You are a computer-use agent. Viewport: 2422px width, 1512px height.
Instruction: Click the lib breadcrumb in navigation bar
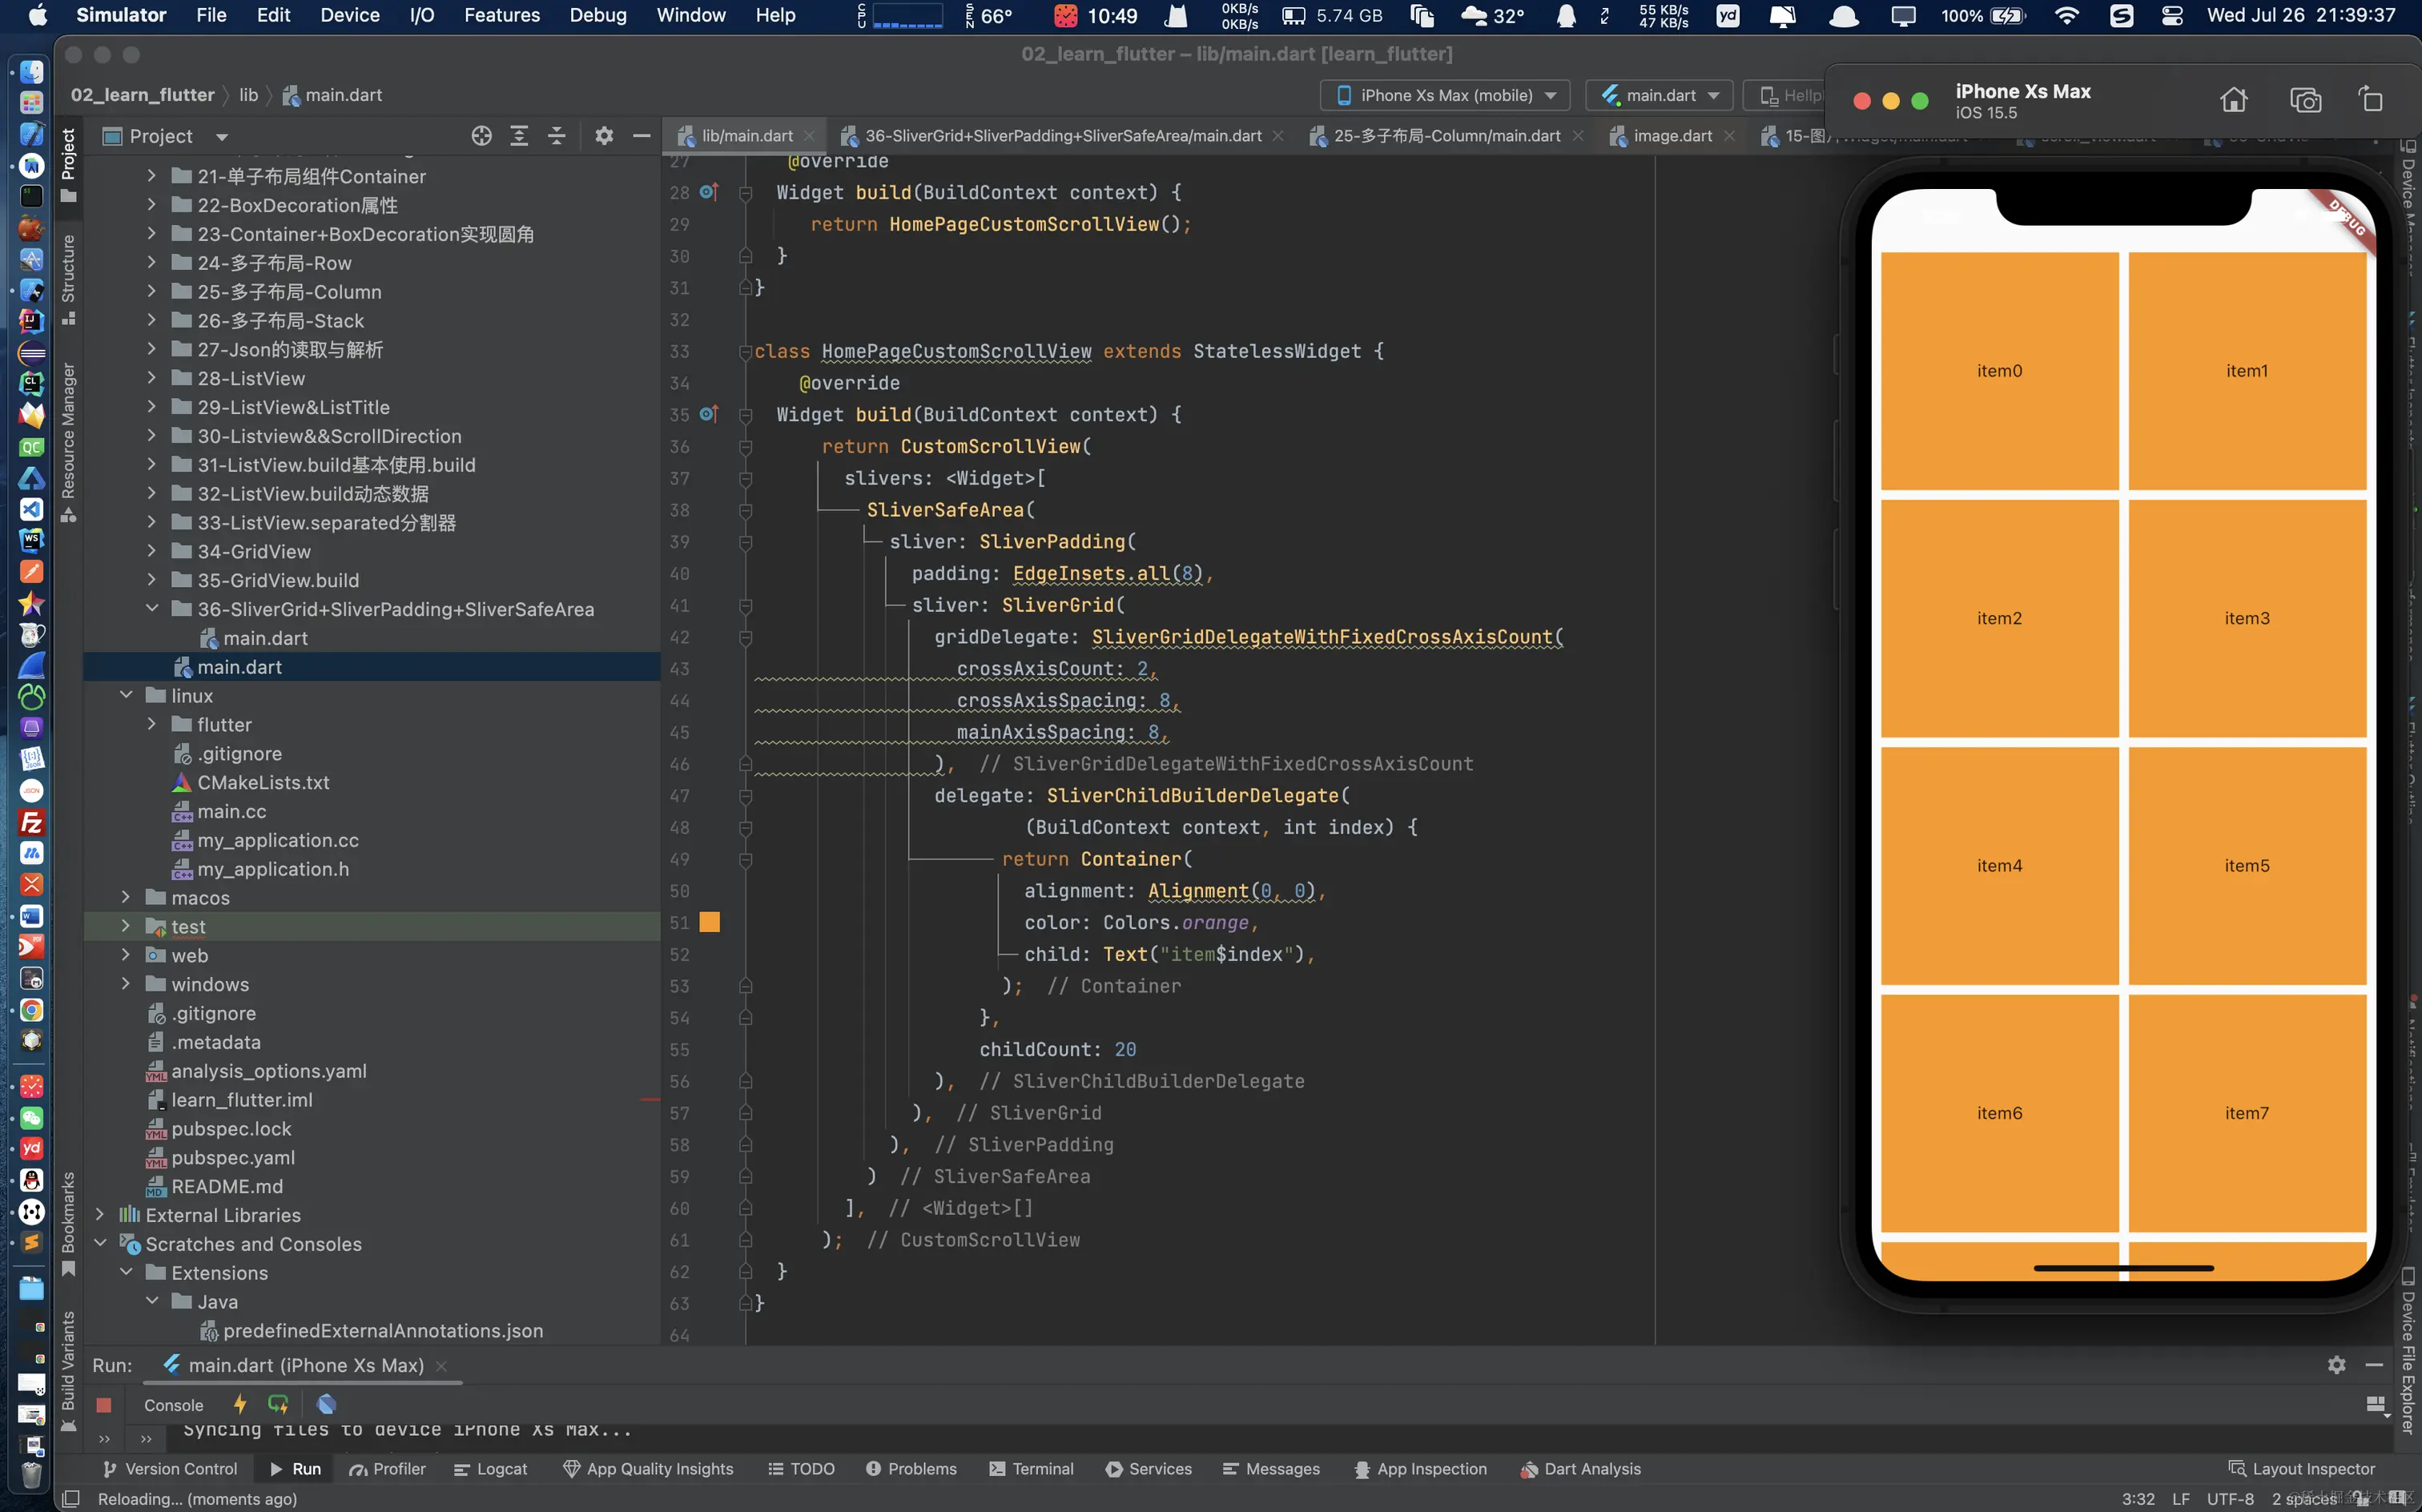248,95
